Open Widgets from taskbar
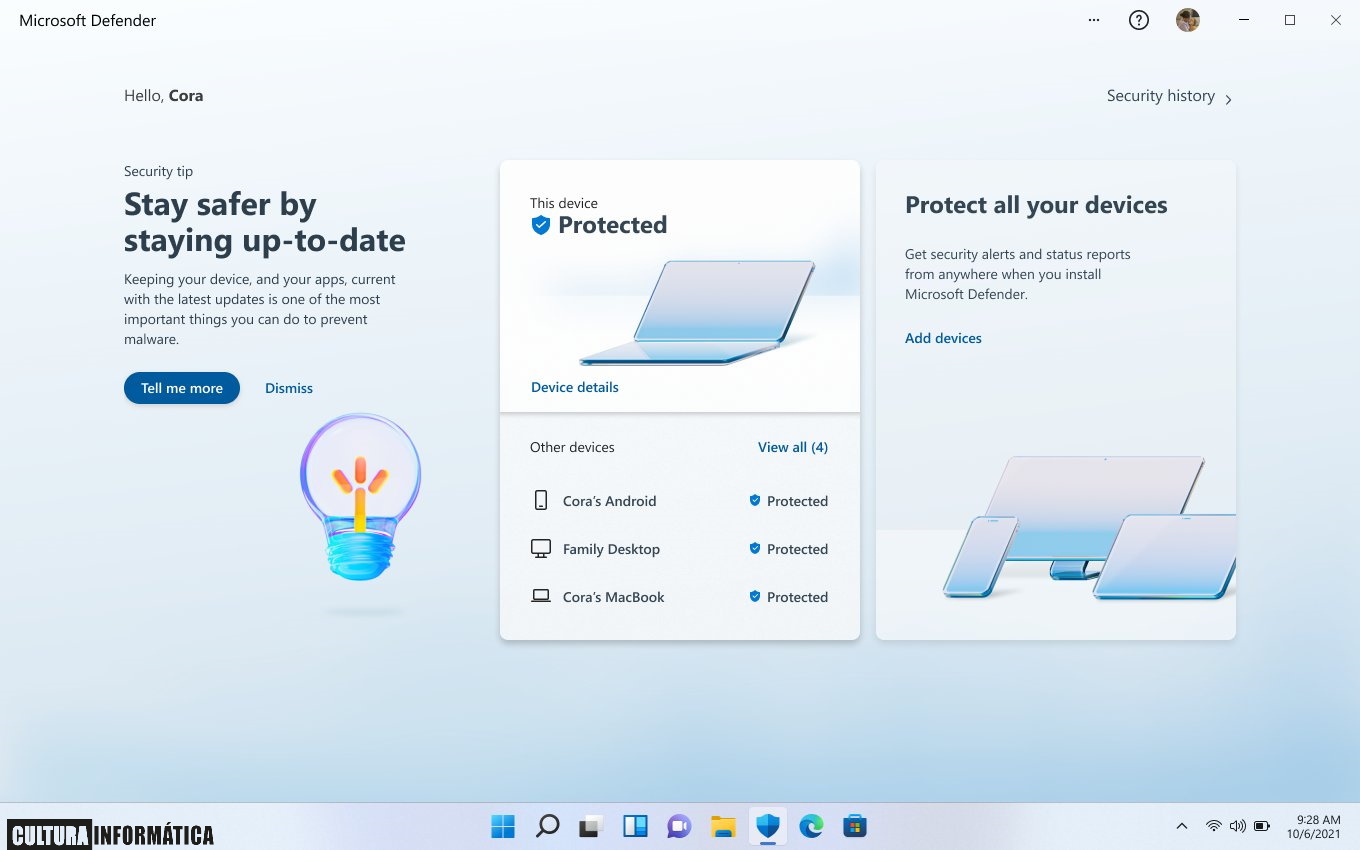 tap(635, 826)
